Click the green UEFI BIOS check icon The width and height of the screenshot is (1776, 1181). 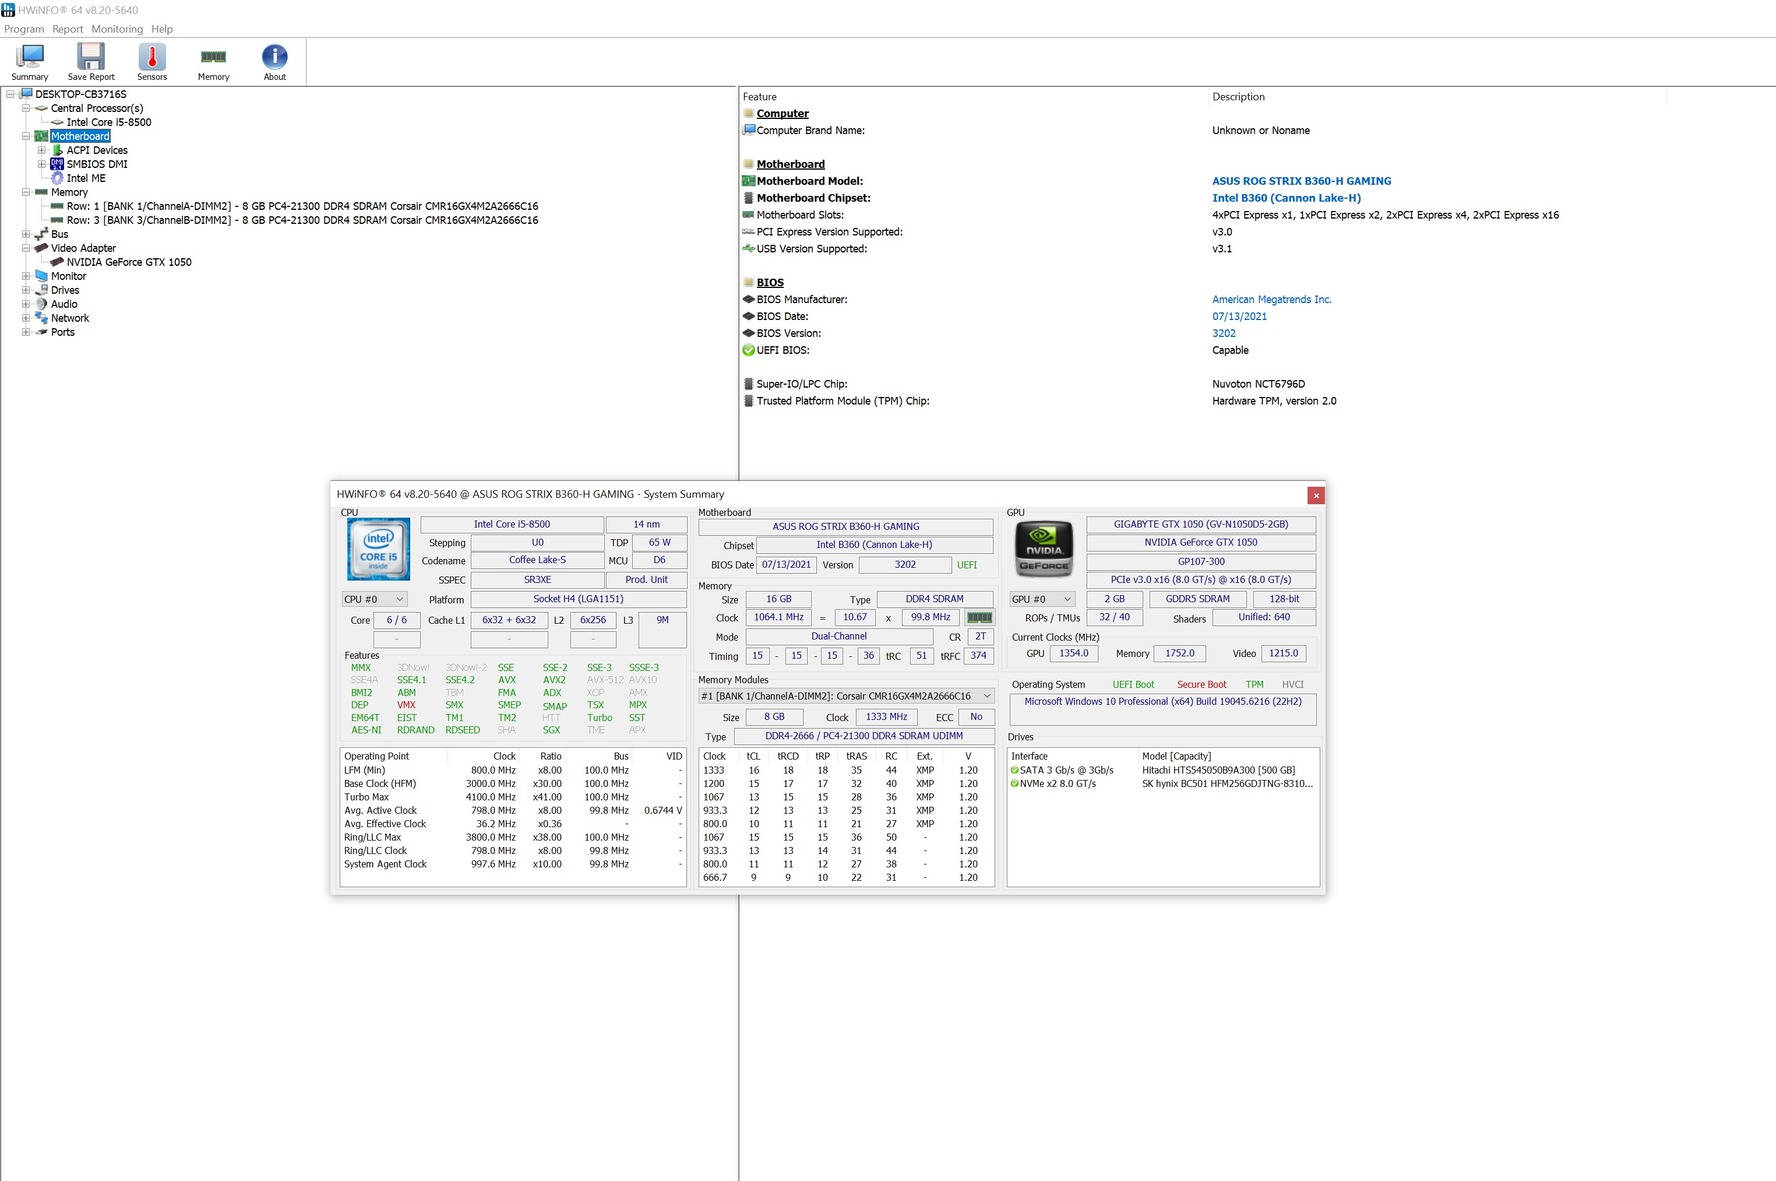tap(748, 350)
